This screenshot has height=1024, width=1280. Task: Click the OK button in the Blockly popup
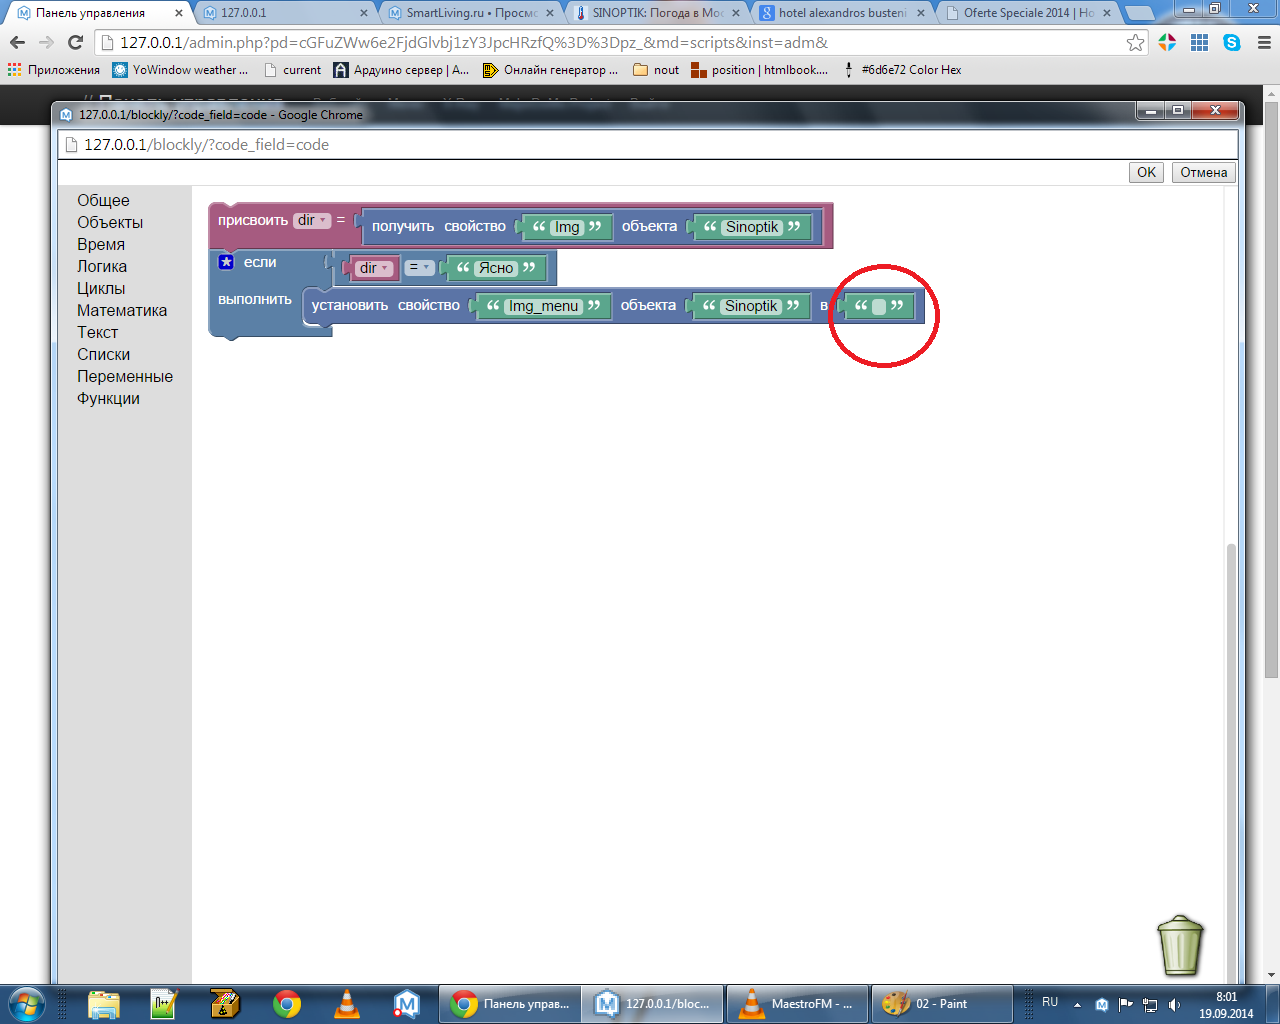click(x=1146, y=172)
